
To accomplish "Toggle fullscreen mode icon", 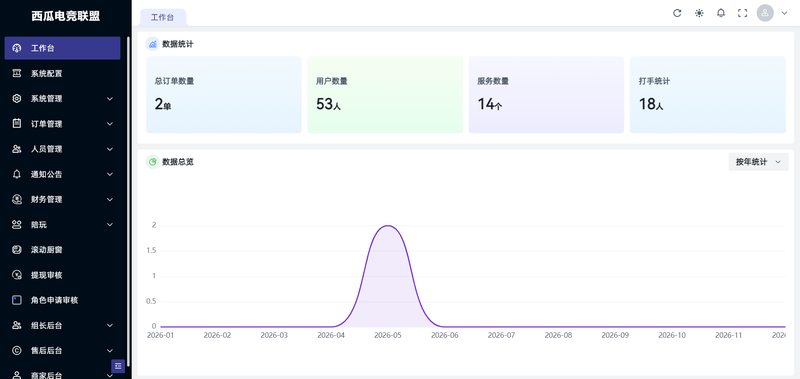I will pyautogui.click(x=742, y=13).
